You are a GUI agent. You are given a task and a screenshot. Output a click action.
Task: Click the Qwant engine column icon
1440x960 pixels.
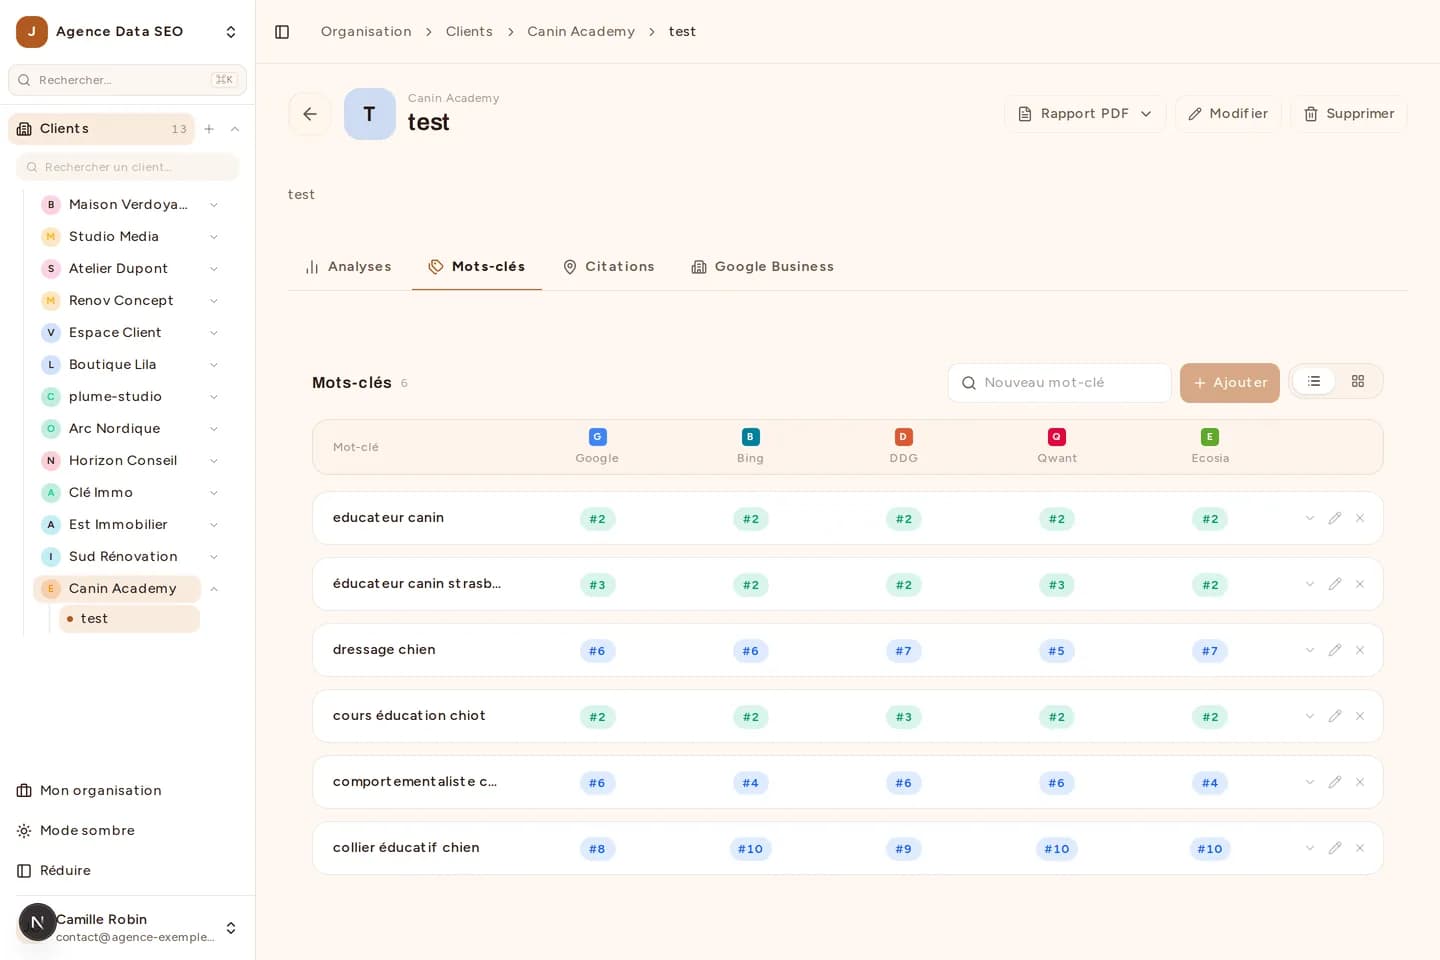tap(1057, 437)
